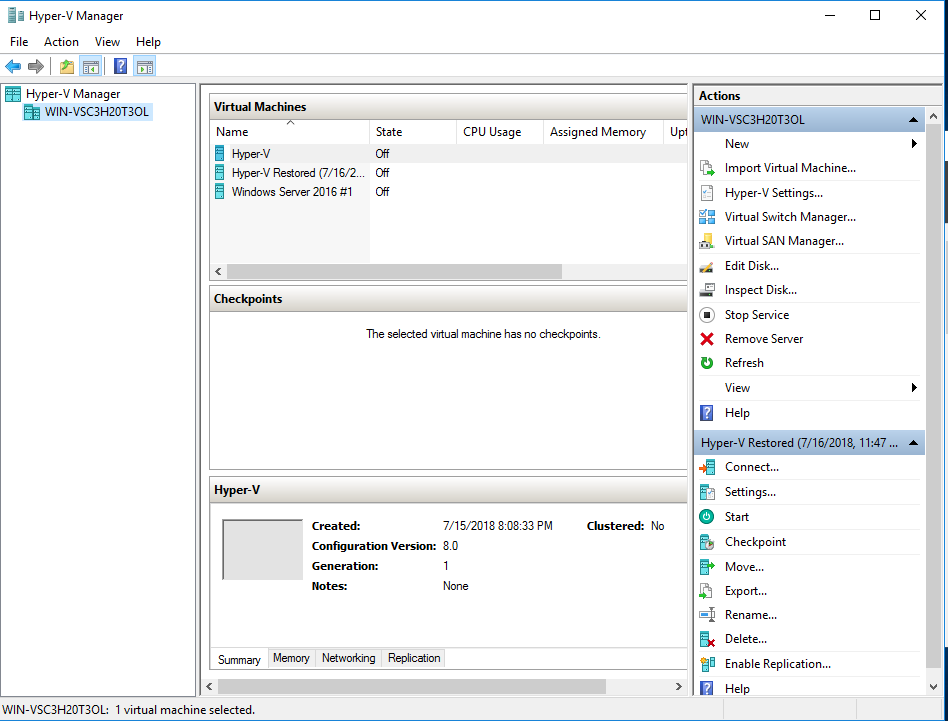Select the Windows Server 2016 #1 row

[449, 192]
